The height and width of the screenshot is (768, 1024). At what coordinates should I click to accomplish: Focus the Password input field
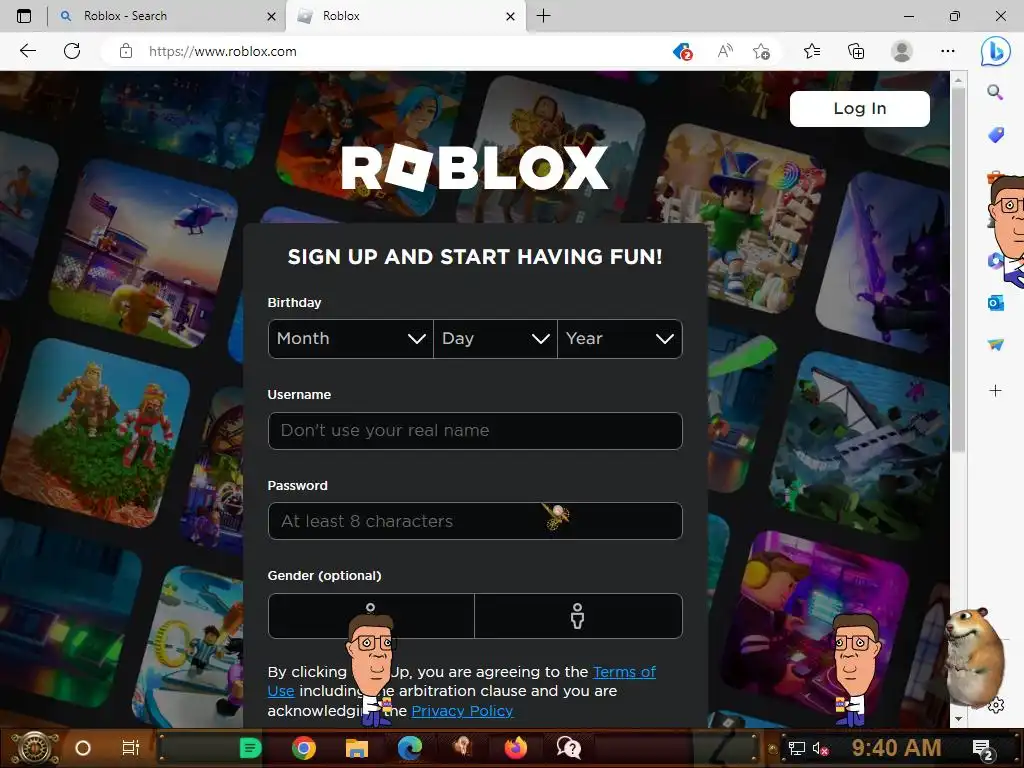(475, 521)
